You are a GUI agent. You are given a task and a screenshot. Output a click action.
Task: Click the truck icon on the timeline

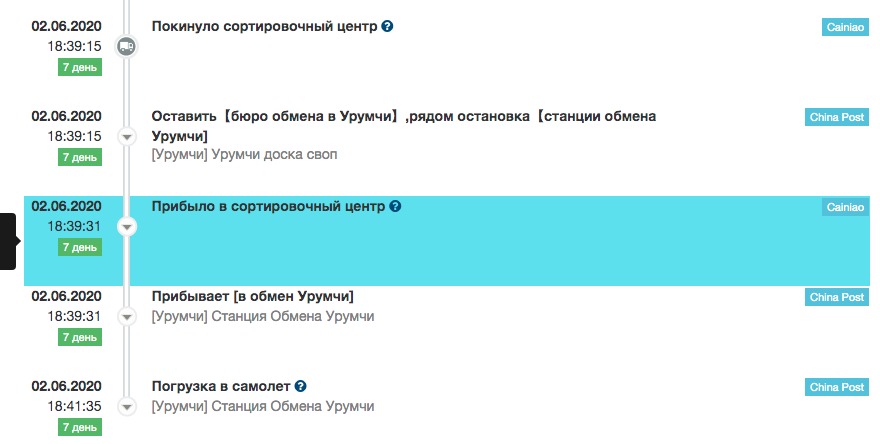[x=127, y=46]
